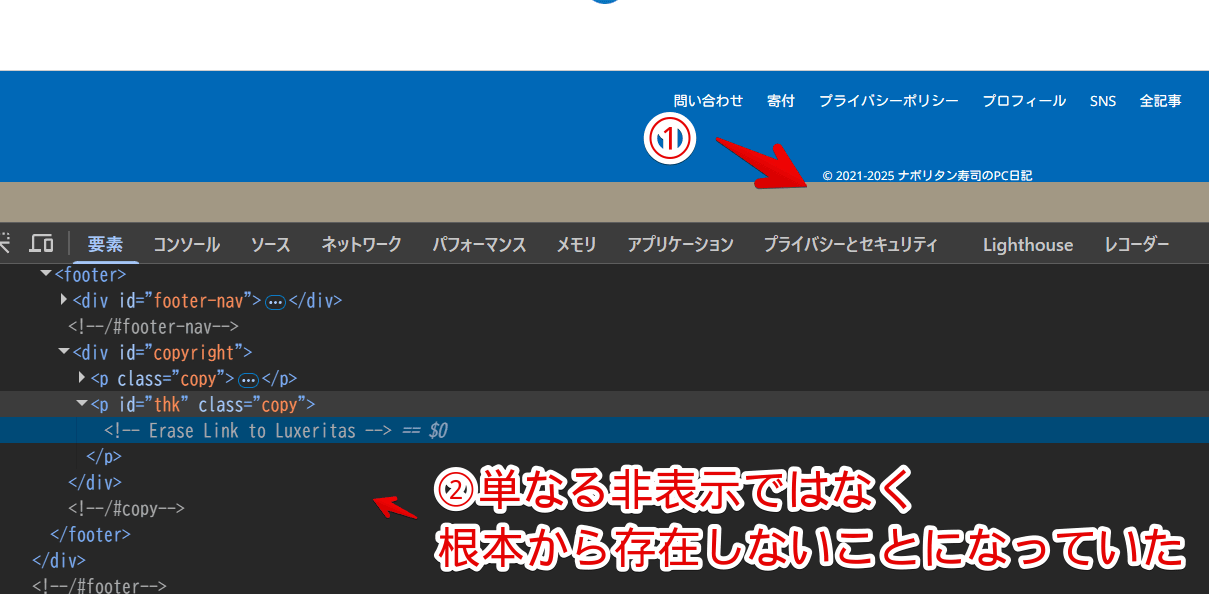Expand the ellipsis in the p class copy
Screen dimensions: 1209x594
point(248,379)
